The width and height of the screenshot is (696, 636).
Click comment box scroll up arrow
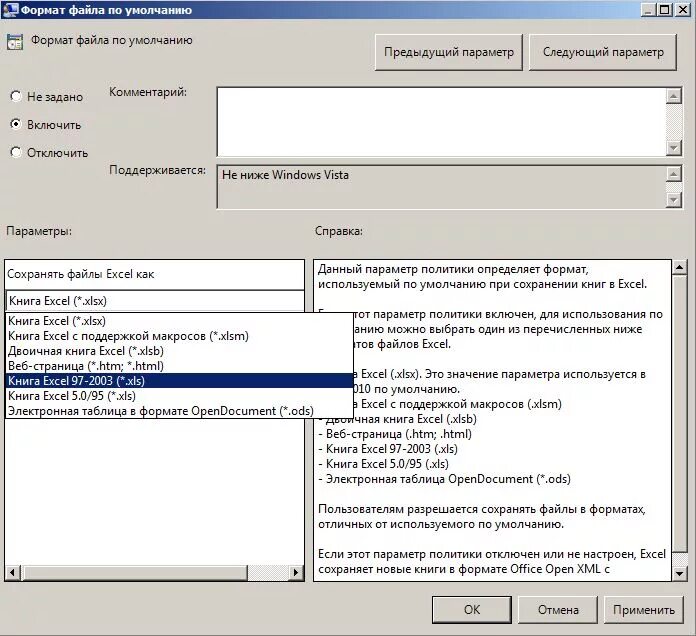point(674,96)
